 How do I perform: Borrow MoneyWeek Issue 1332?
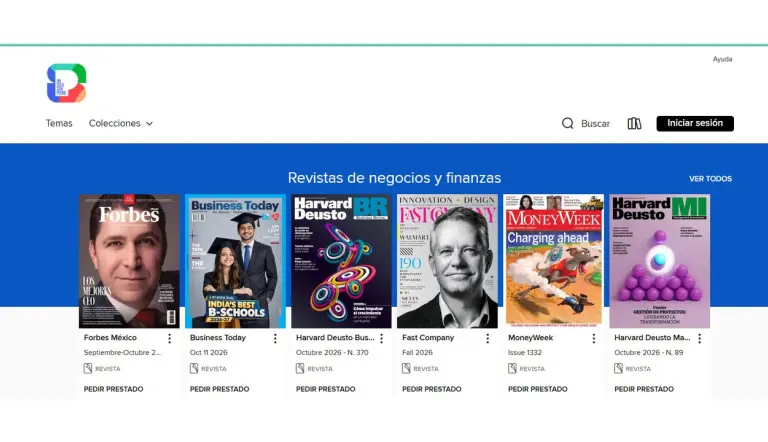point(538,389)
